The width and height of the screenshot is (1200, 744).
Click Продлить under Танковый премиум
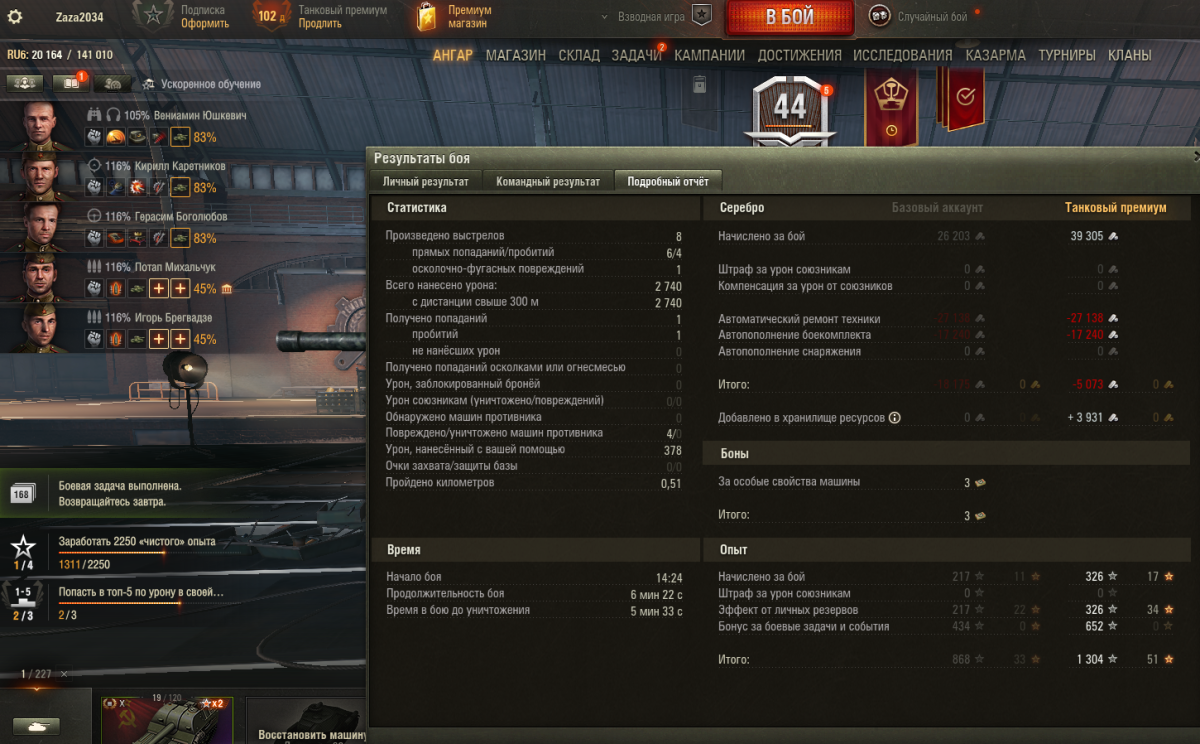(320, 23)
